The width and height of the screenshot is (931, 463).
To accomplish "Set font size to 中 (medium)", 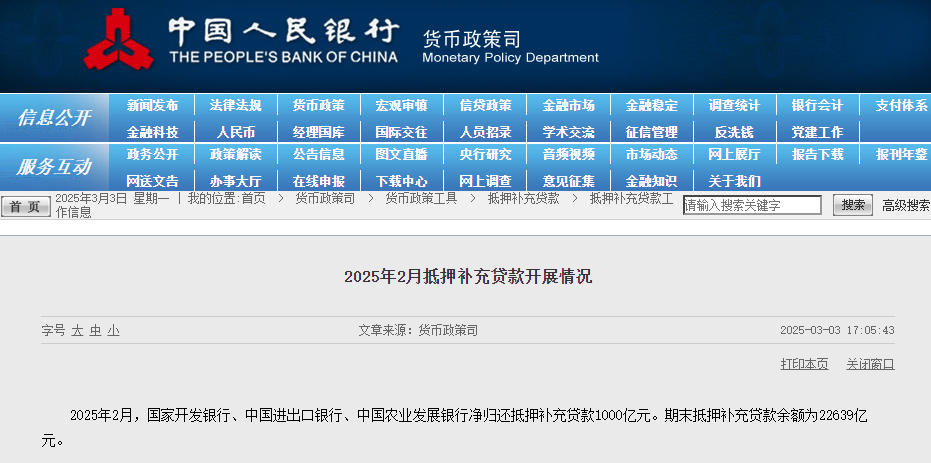I will (x=95, y=330).
